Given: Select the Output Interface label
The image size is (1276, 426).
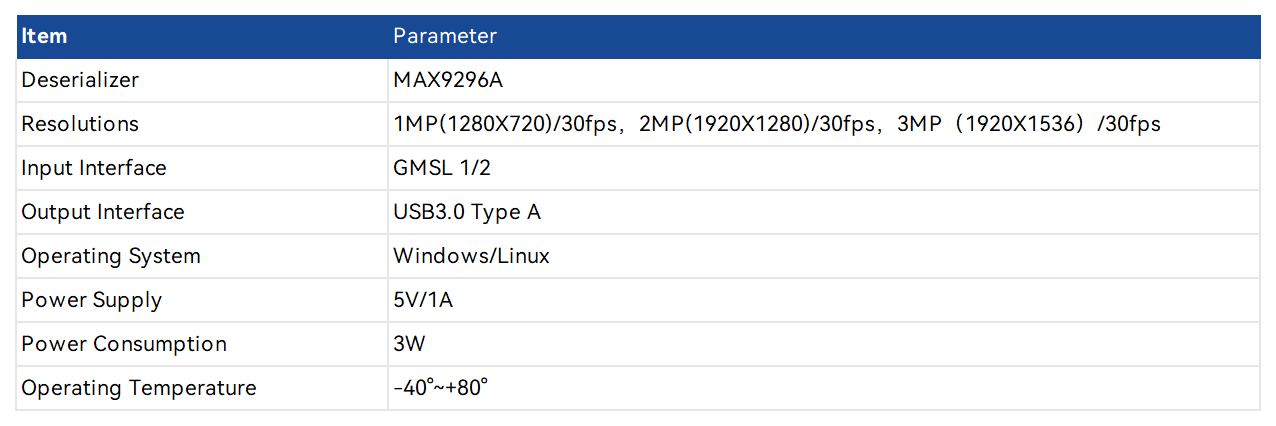Looking at the screenshot, I should [102, 212].
